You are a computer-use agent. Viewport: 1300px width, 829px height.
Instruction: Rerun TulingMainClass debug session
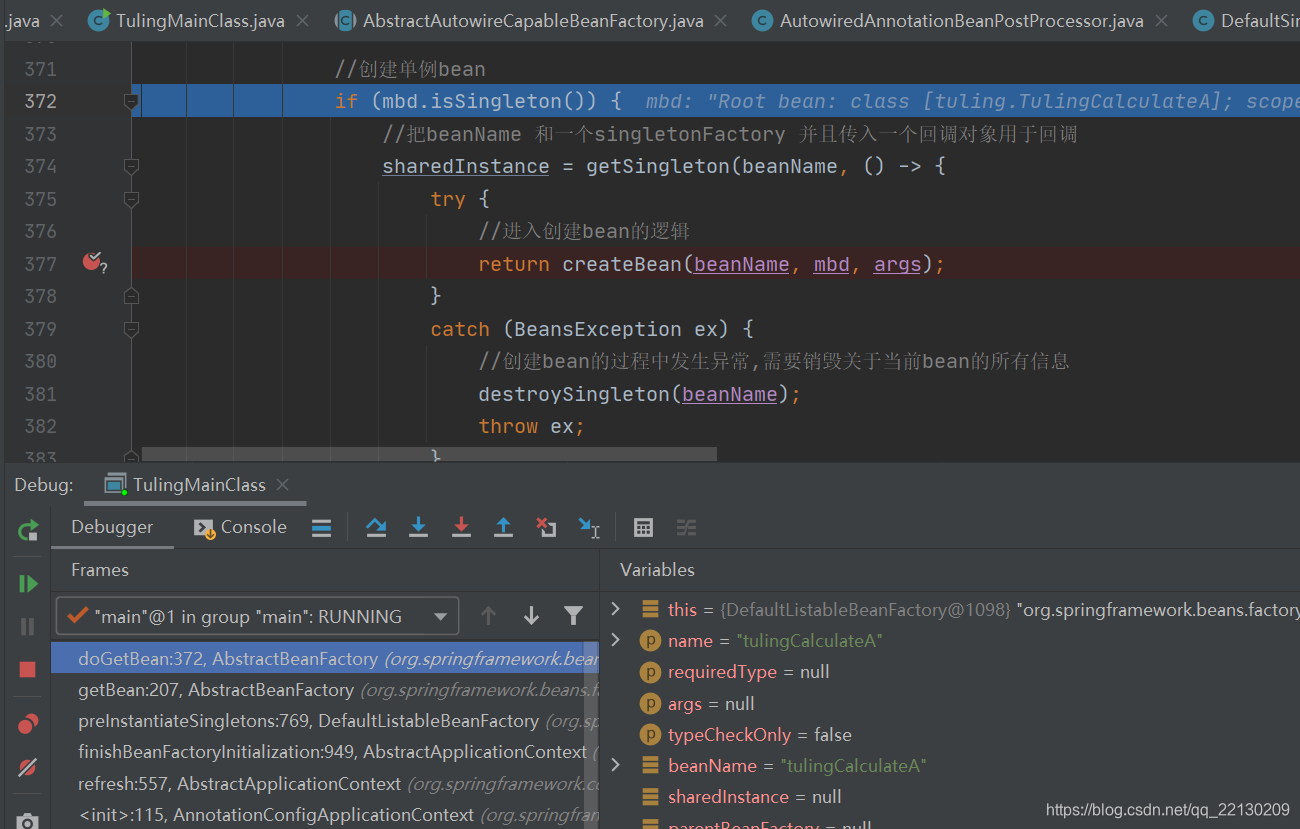click(28, 530)
